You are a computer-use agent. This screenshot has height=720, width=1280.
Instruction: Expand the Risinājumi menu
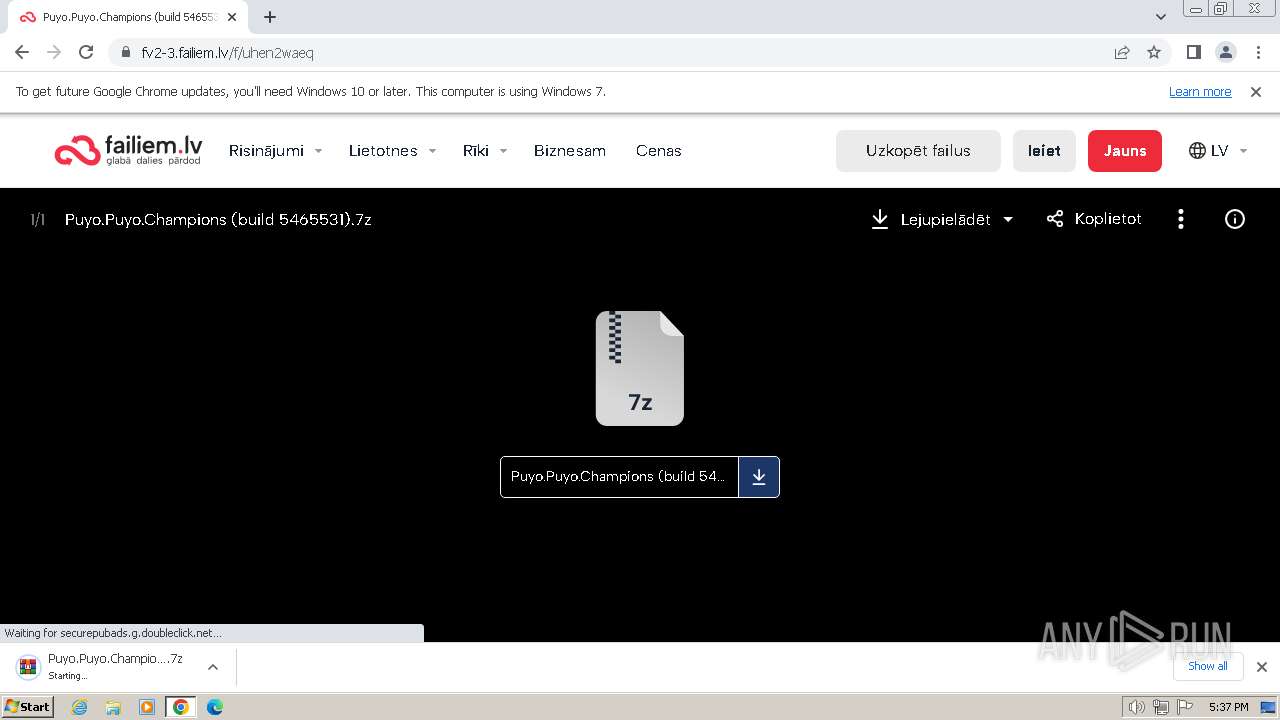275,151
